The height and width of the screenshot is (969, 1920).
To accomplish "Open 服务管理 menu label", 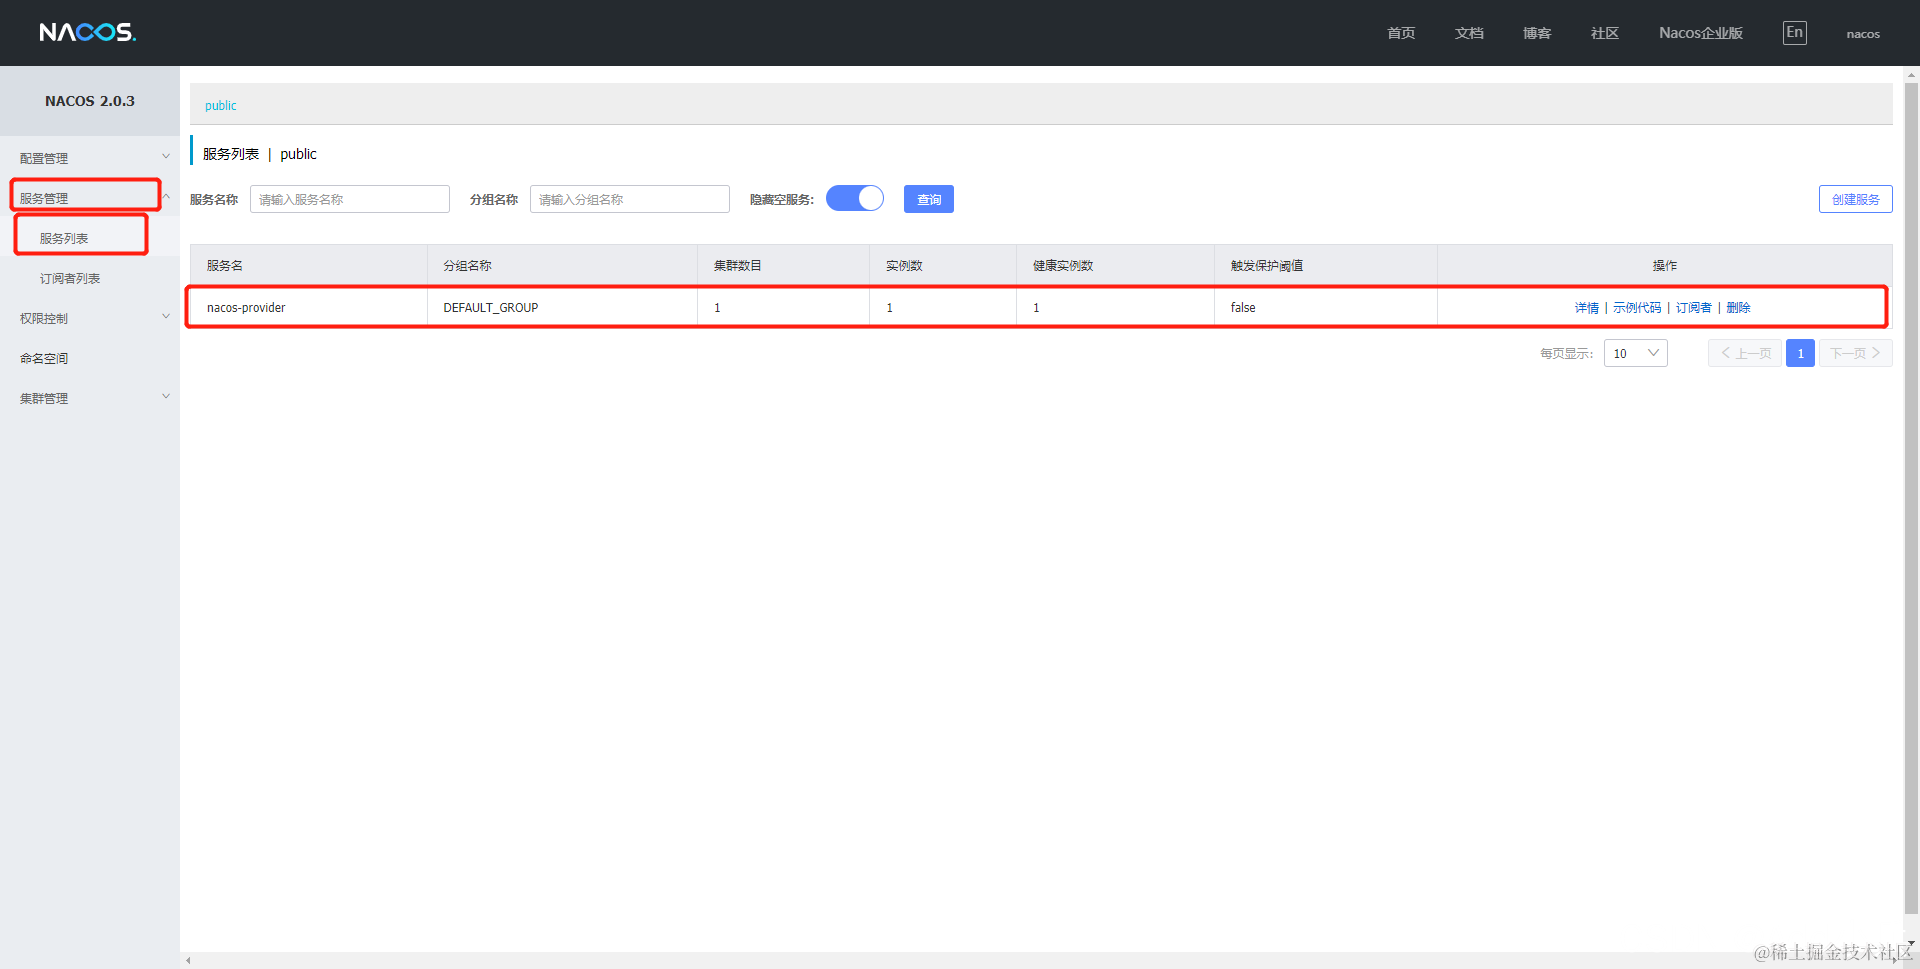I will click(x=44, y=198).
